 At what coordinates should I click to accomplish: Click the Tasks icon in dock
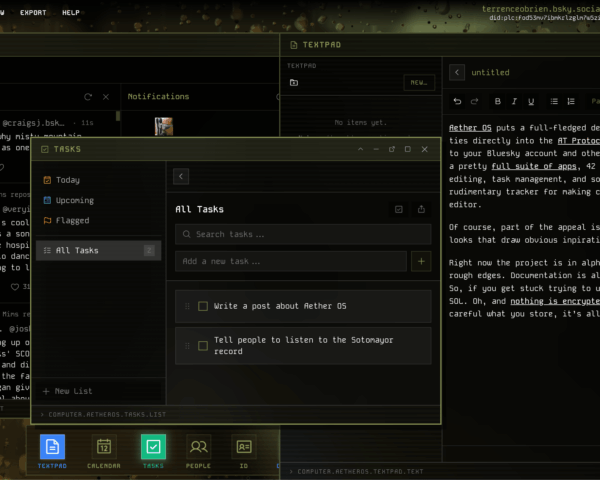pyautogui.click(x=153, y=447)
